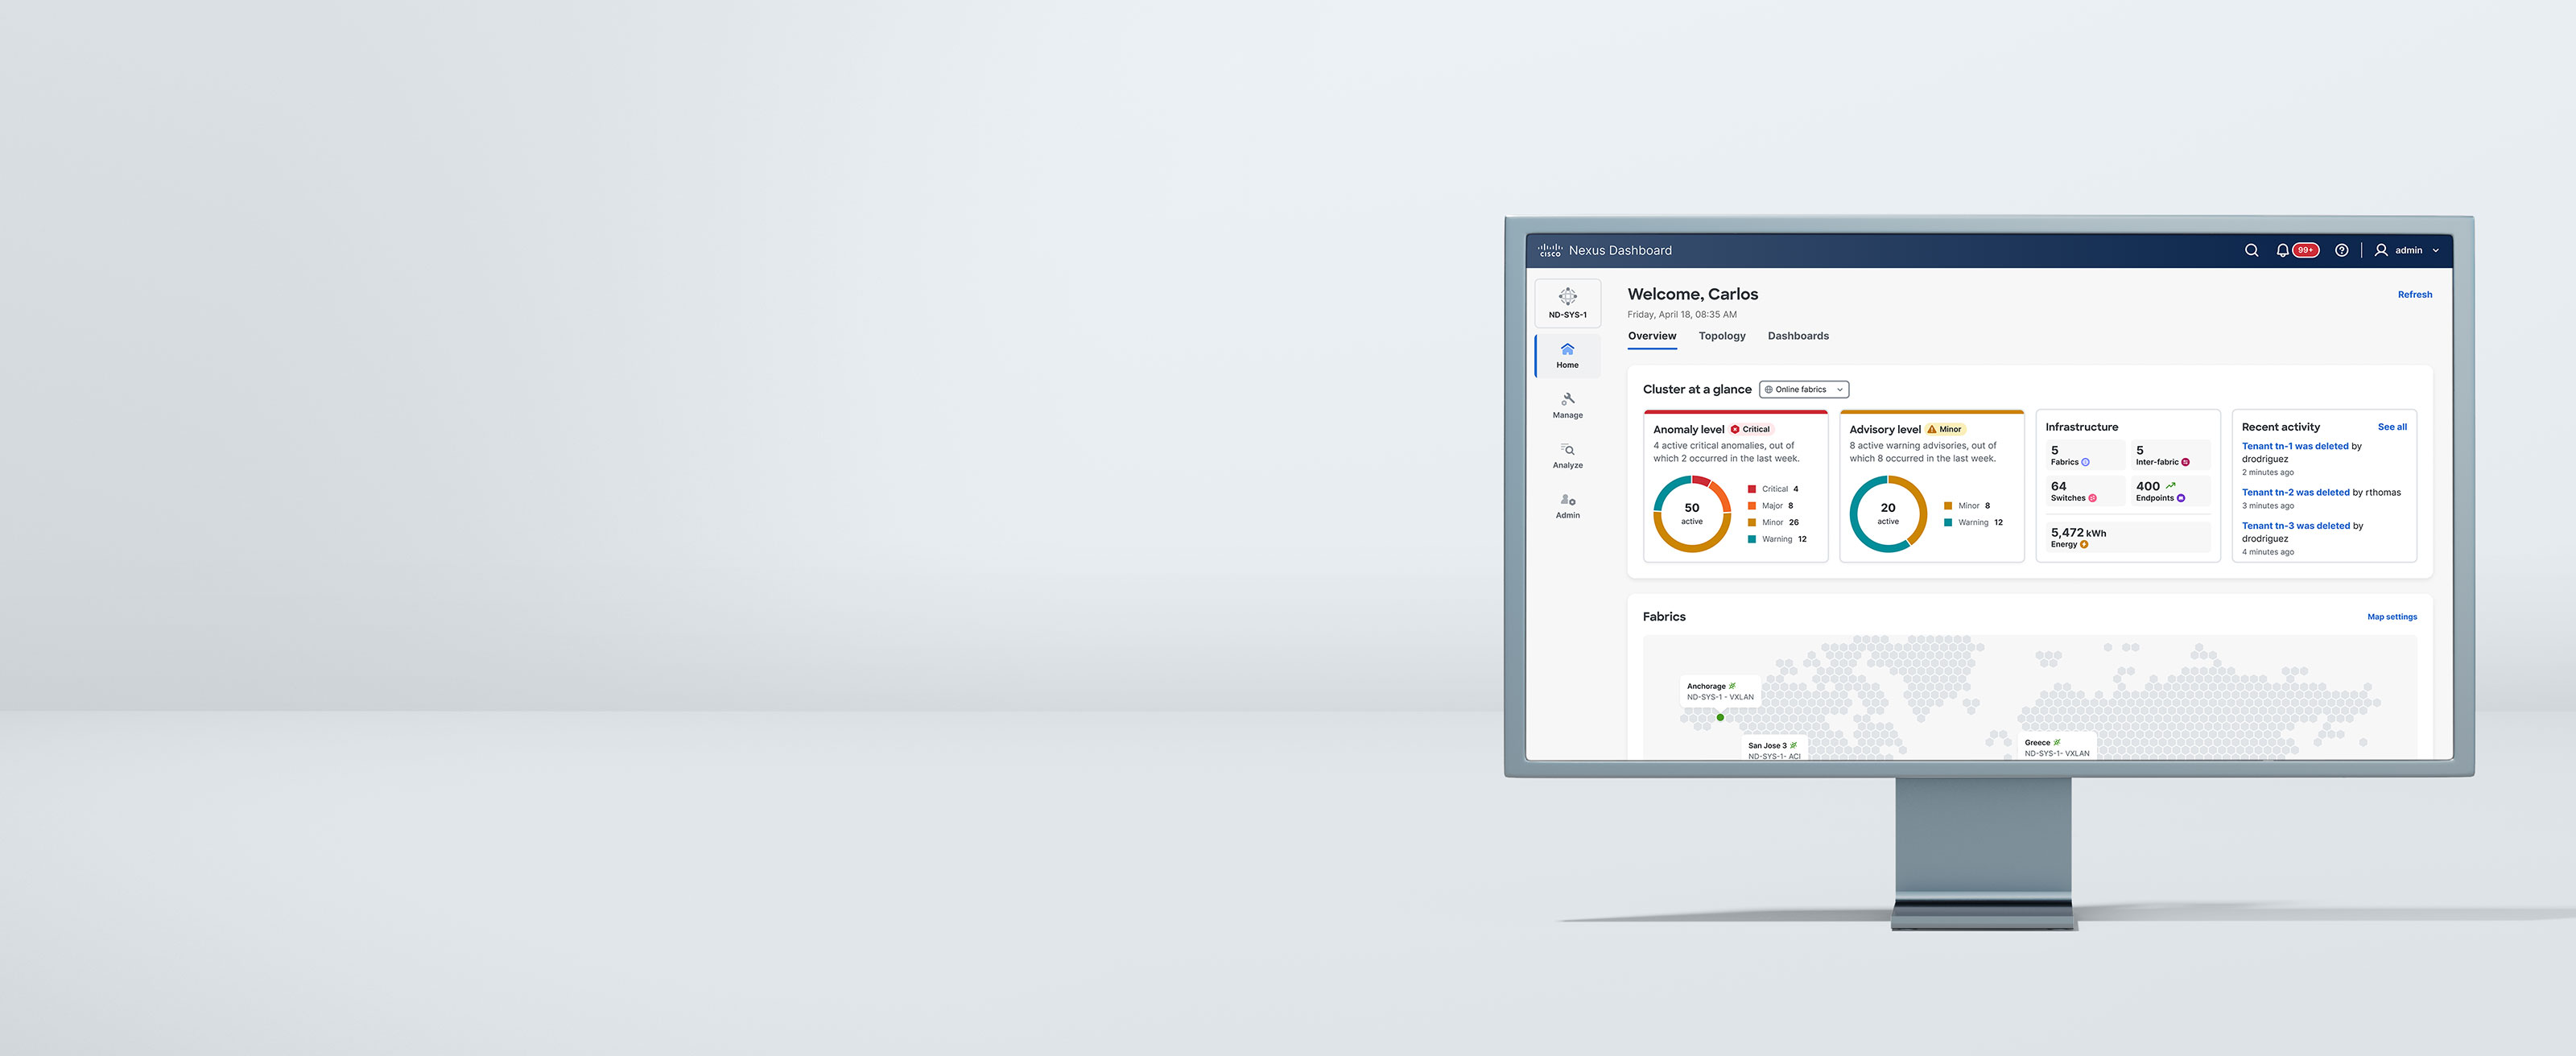Click the help question mark icon
2576x1056 pixels.
[2341, 250]
